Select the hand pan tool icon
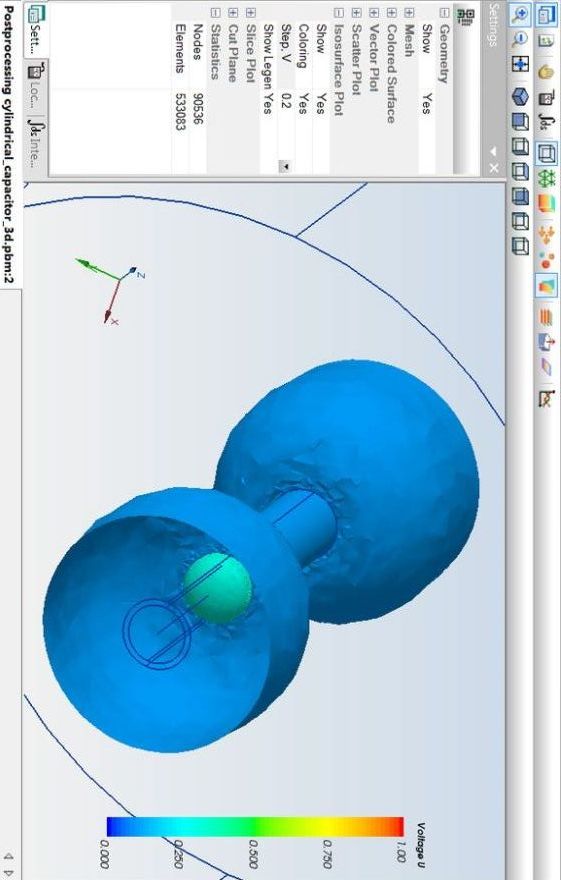 [x=546, y=71]
